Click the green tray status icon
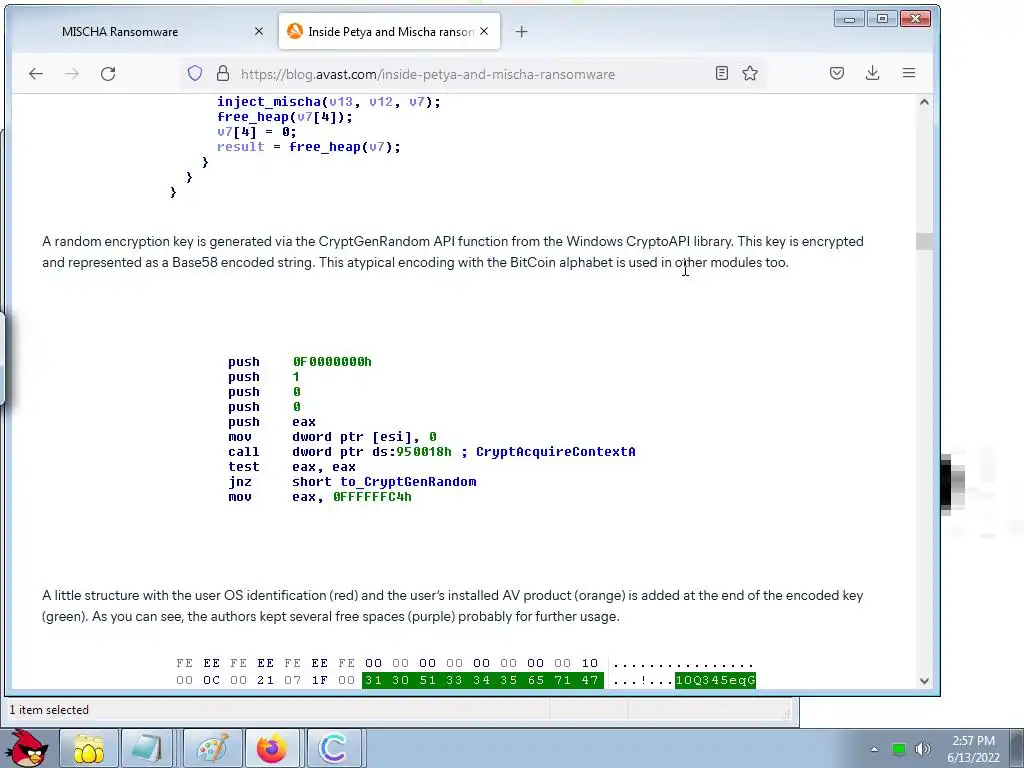1024x768 pixels. click(x=899, y=749)
